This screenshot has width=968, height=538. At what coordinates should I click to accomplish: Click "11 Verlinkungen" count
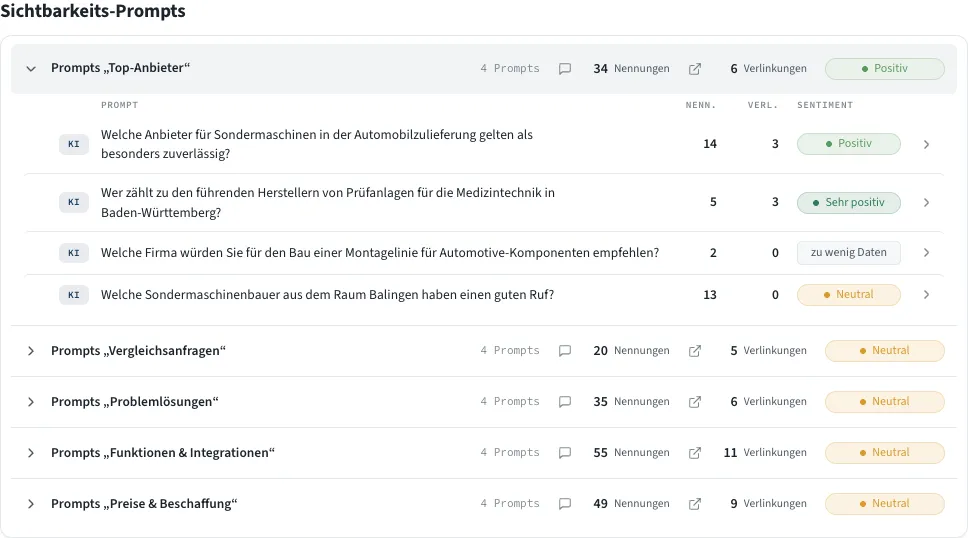coord(765,453)
